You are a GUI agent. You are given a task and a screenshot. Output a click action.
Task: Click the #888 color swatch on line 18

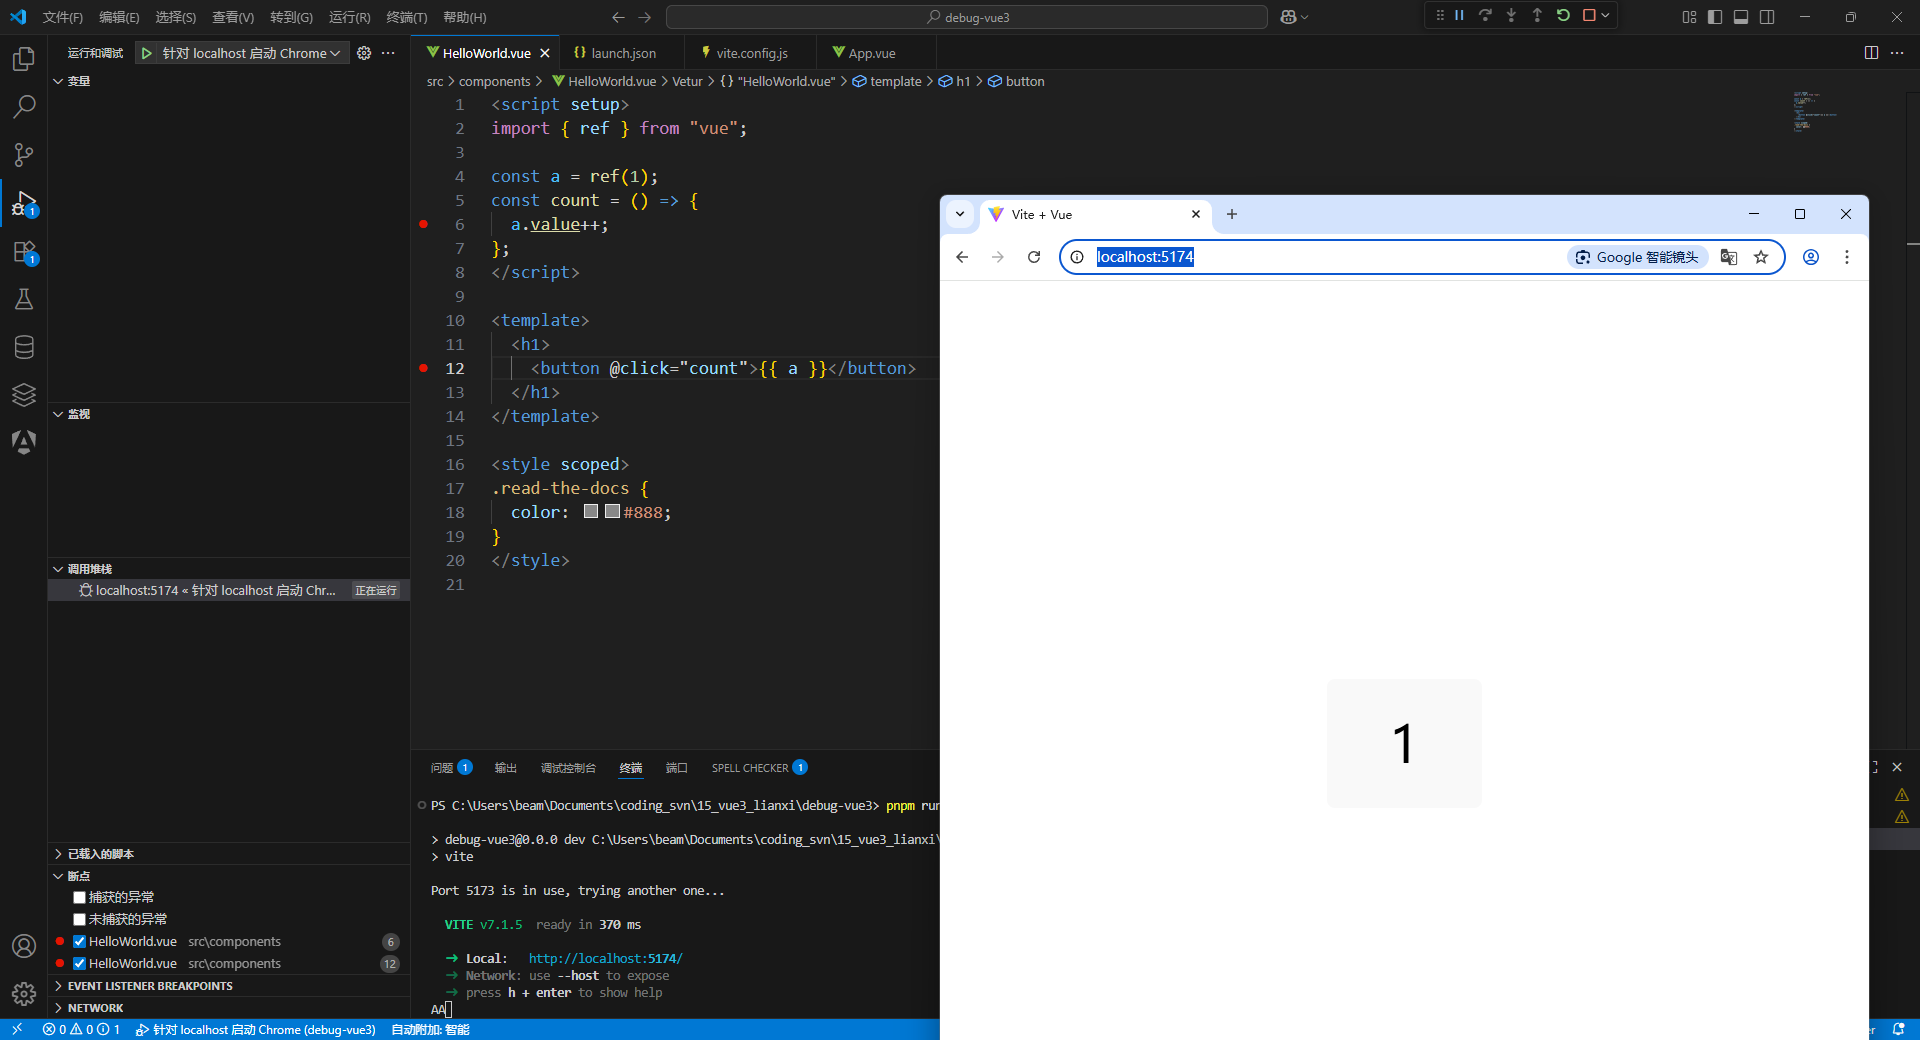tap(612, 511)
